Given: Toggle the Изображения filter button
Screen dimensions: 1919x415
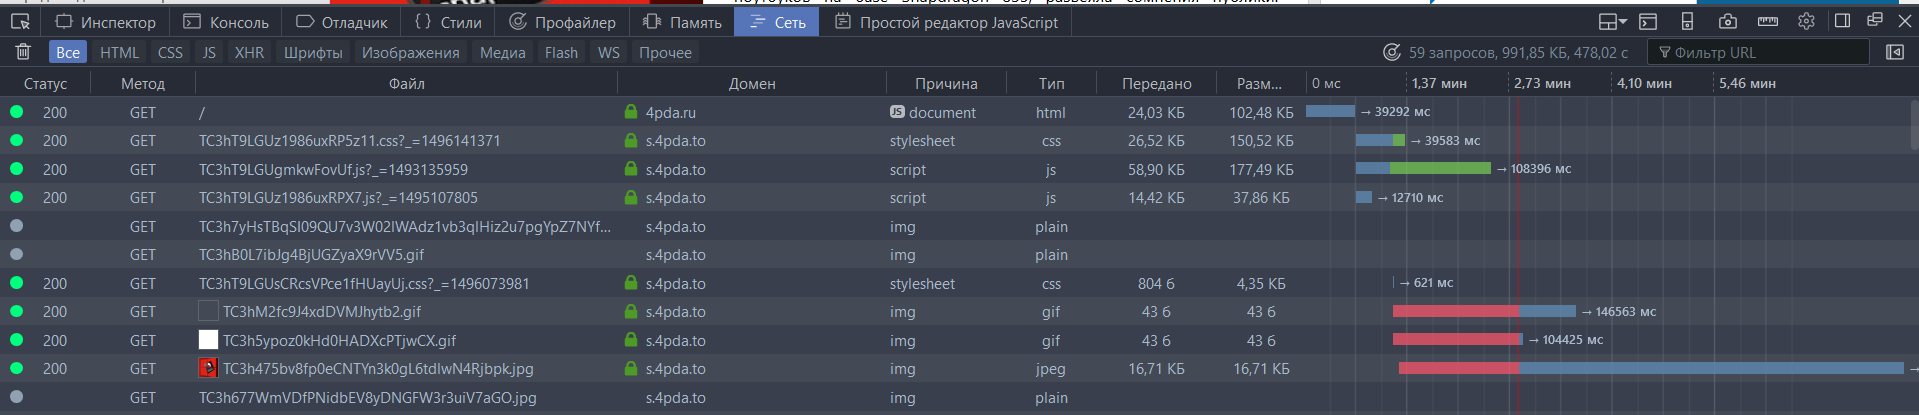Looking at the screenshot, I should click(x=410, y=52).
